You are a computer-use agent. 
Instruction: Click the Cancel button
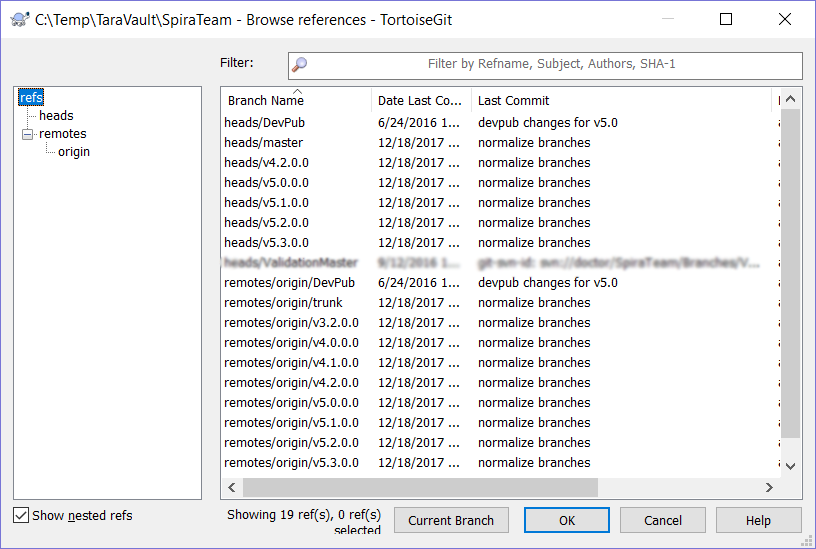663,520
